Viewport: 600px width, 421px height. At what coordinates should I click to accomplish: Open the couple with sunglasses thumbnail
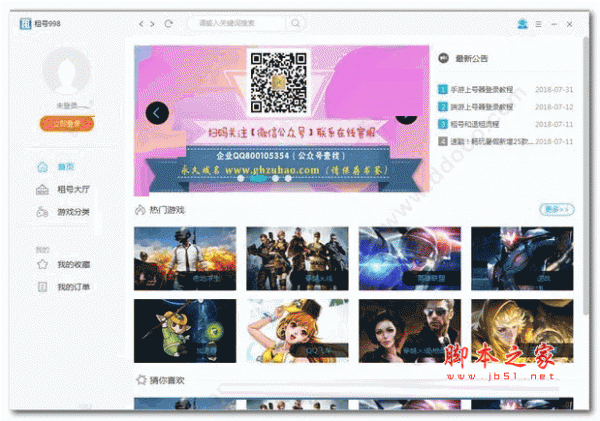(x=410, y=331)
